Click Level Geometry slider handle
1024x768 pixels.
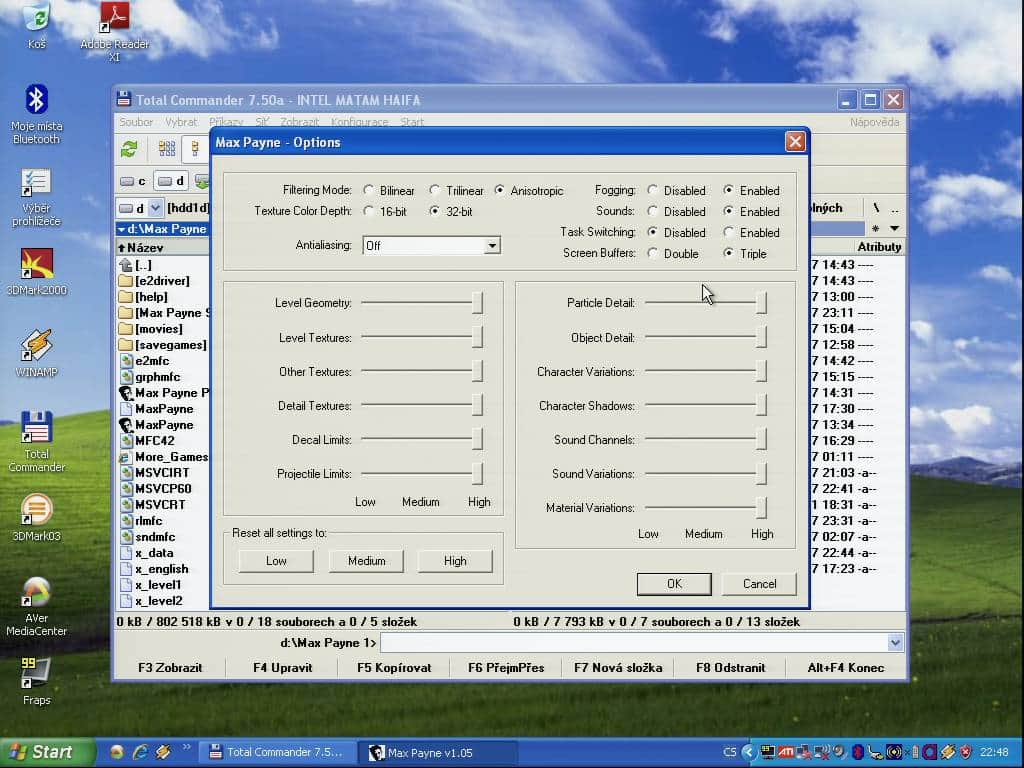pos(477,303)
